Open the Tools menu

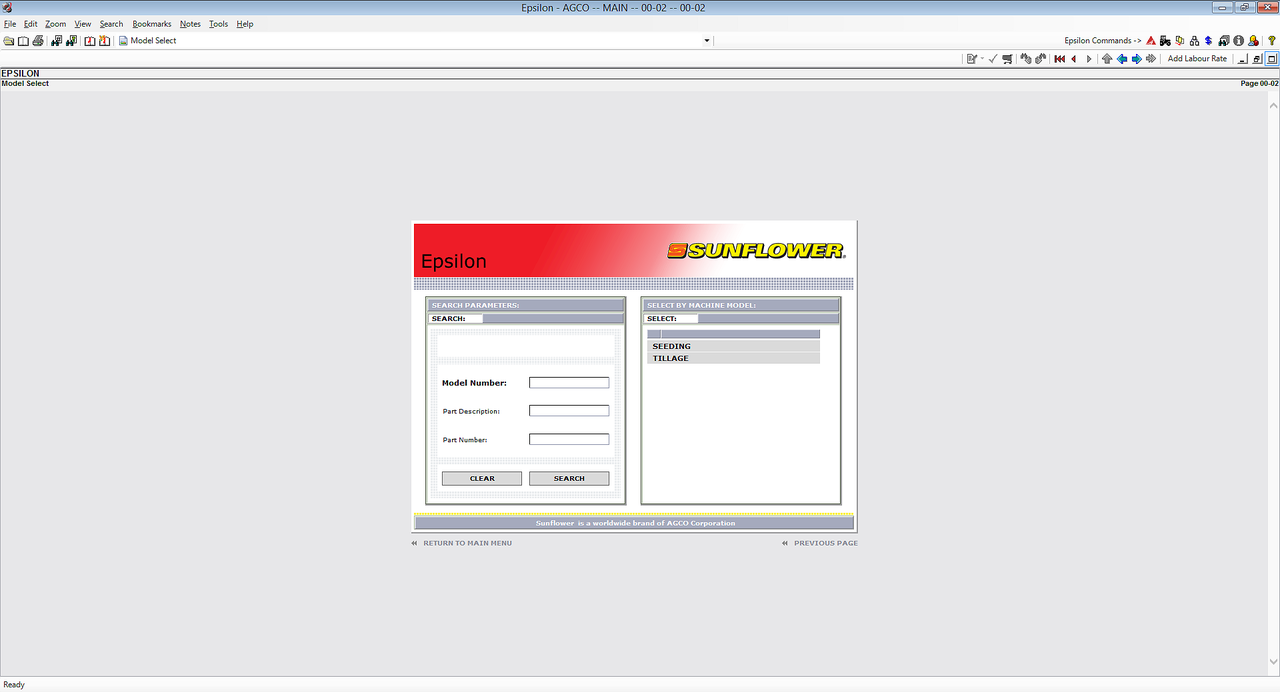(x=218, y=24)
